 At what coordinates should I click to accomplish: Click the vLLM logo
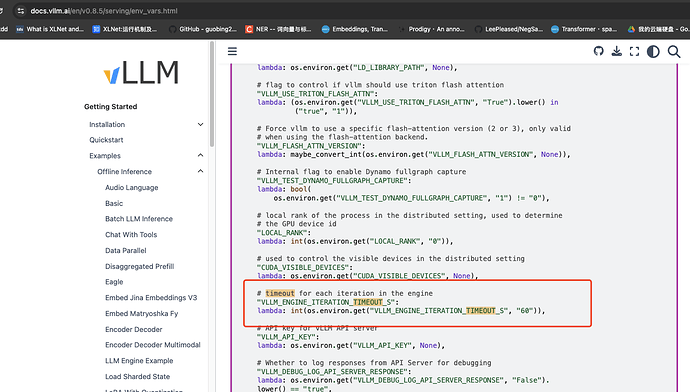141,72
